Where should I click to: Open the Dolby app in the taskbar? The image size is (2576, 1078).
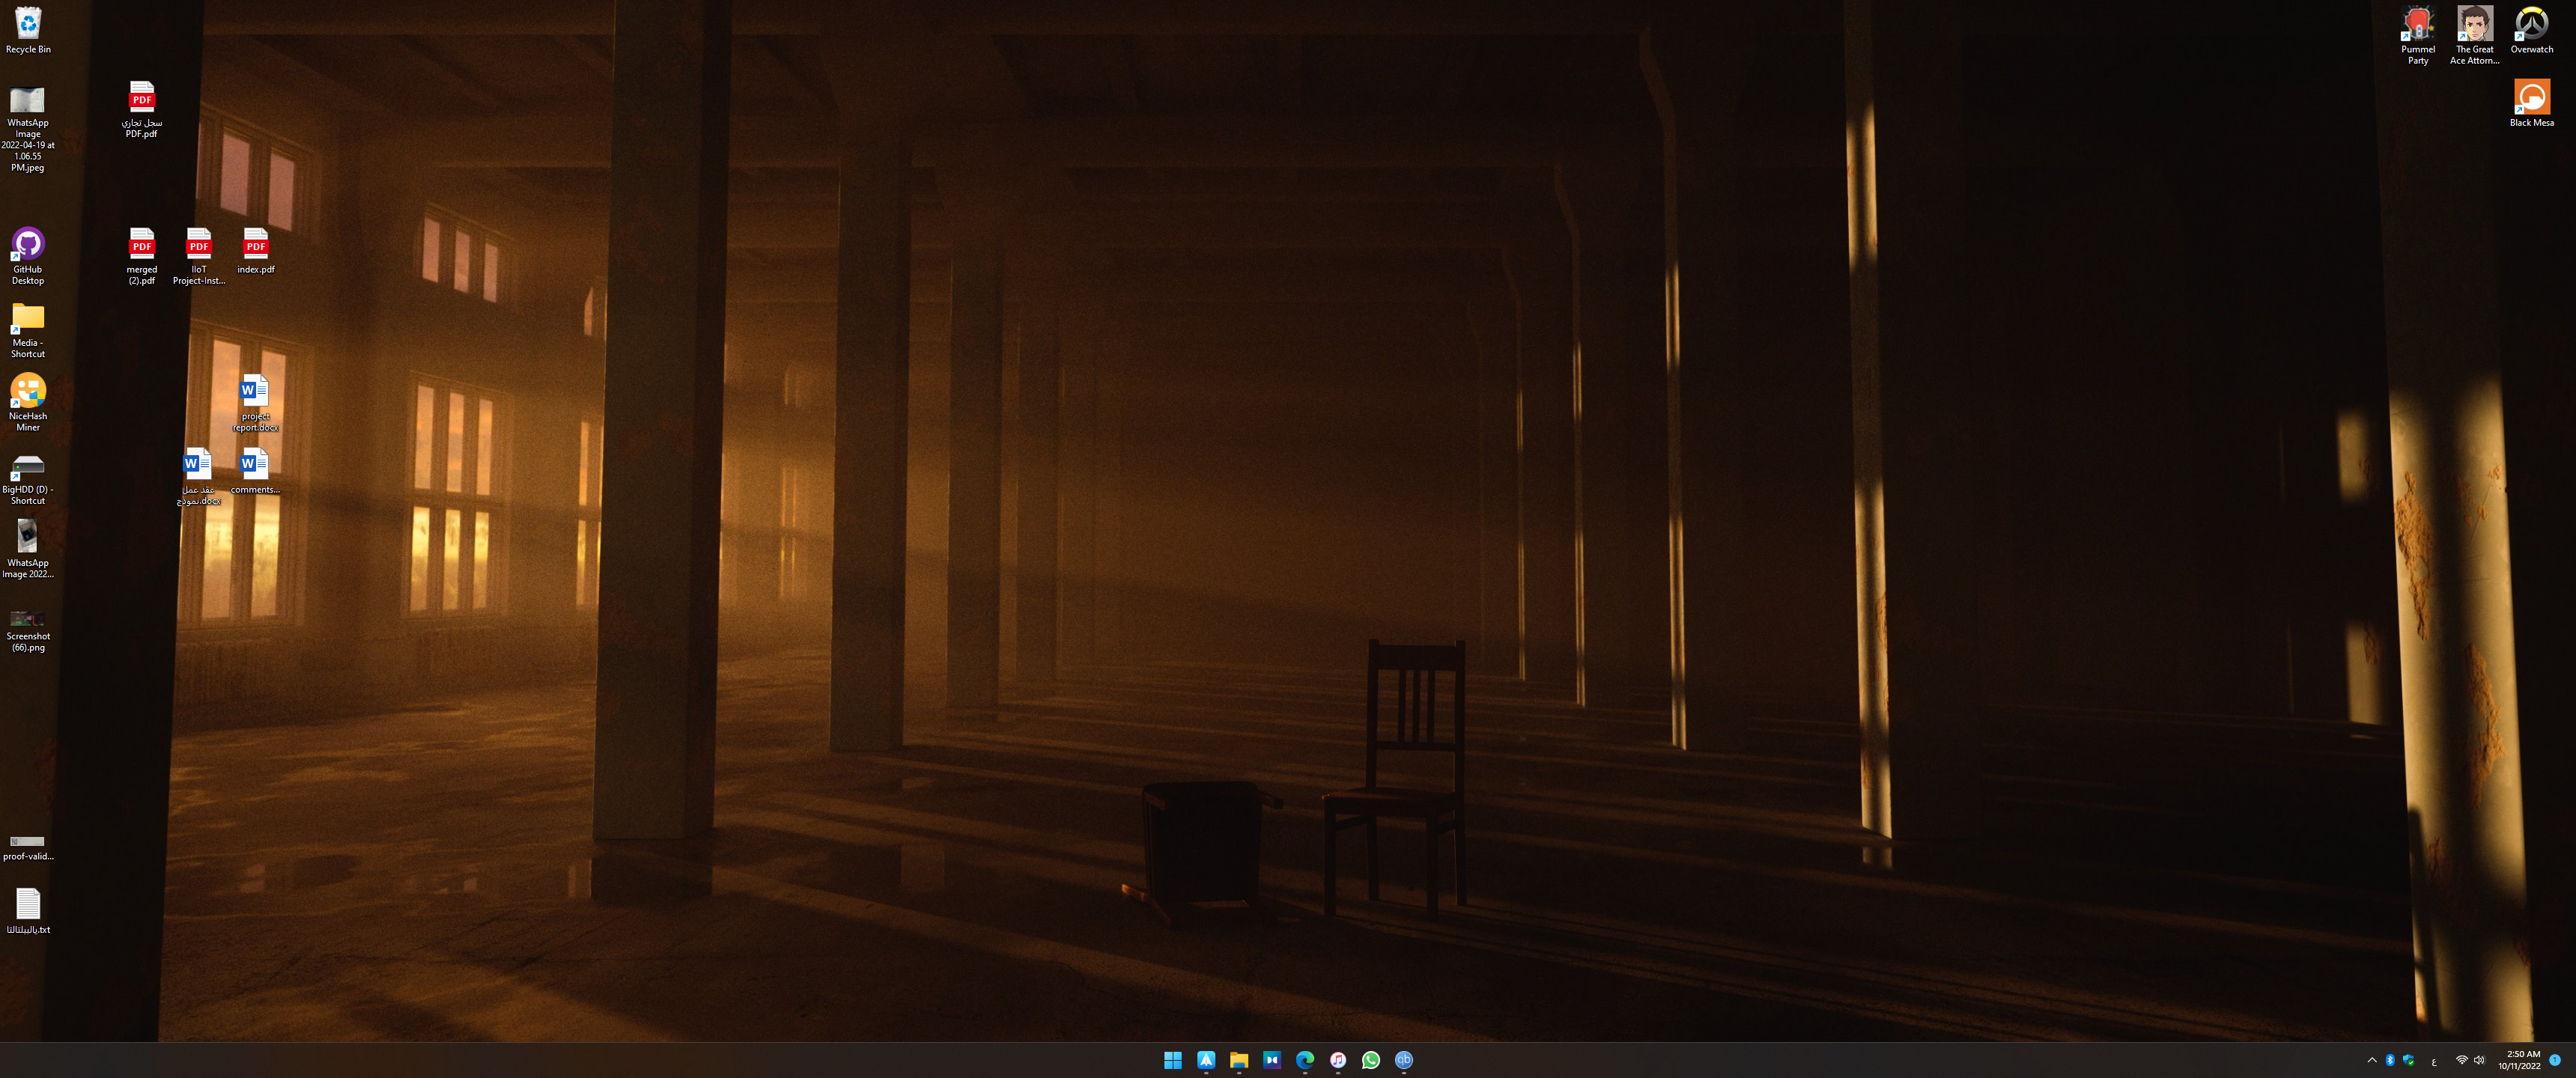click(1272, 1060)
